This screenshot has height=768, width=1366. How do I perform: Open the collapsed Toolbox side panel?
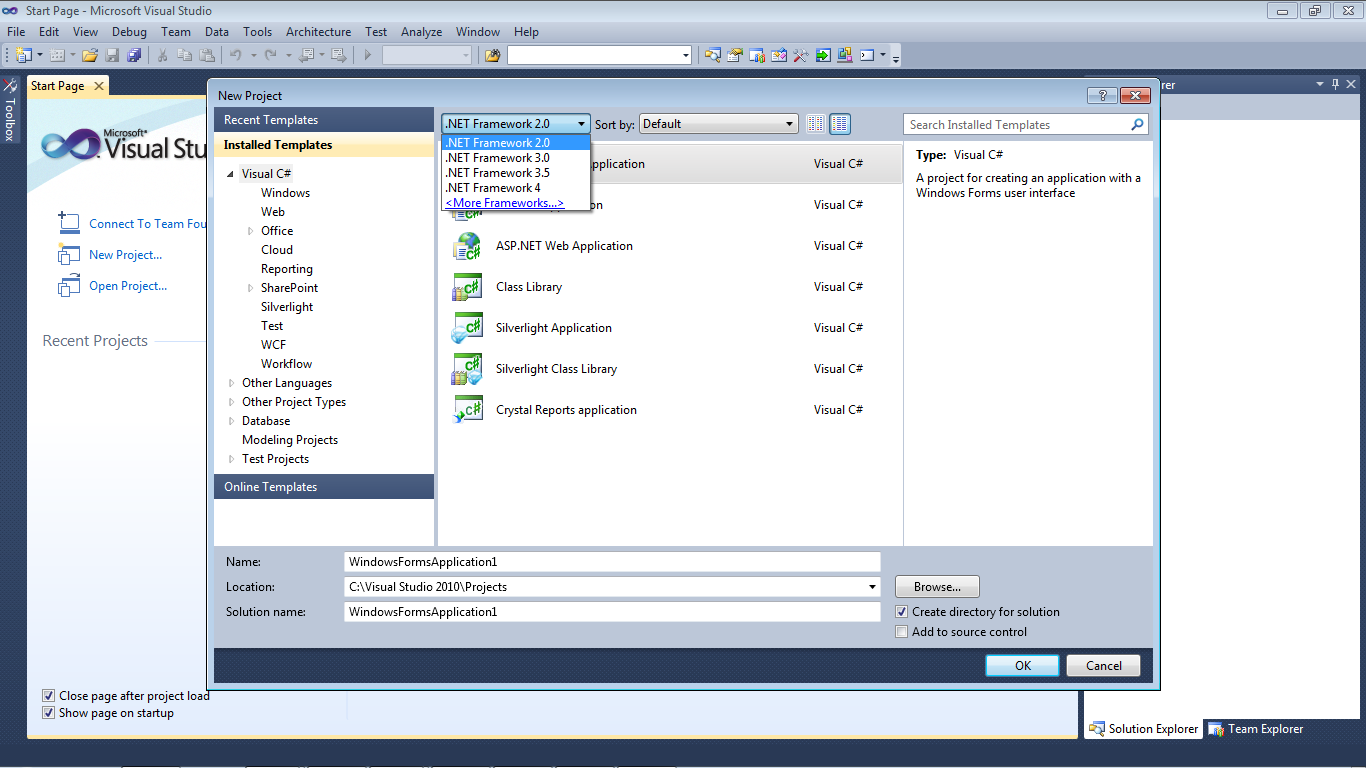pos(10,110)
